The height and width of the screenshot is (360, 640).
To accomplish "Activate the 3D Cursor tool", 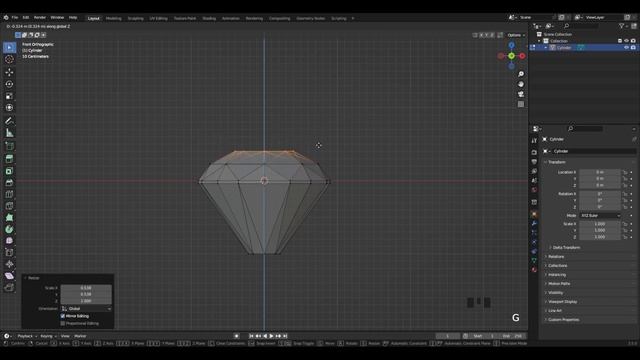I will (9, 60).
